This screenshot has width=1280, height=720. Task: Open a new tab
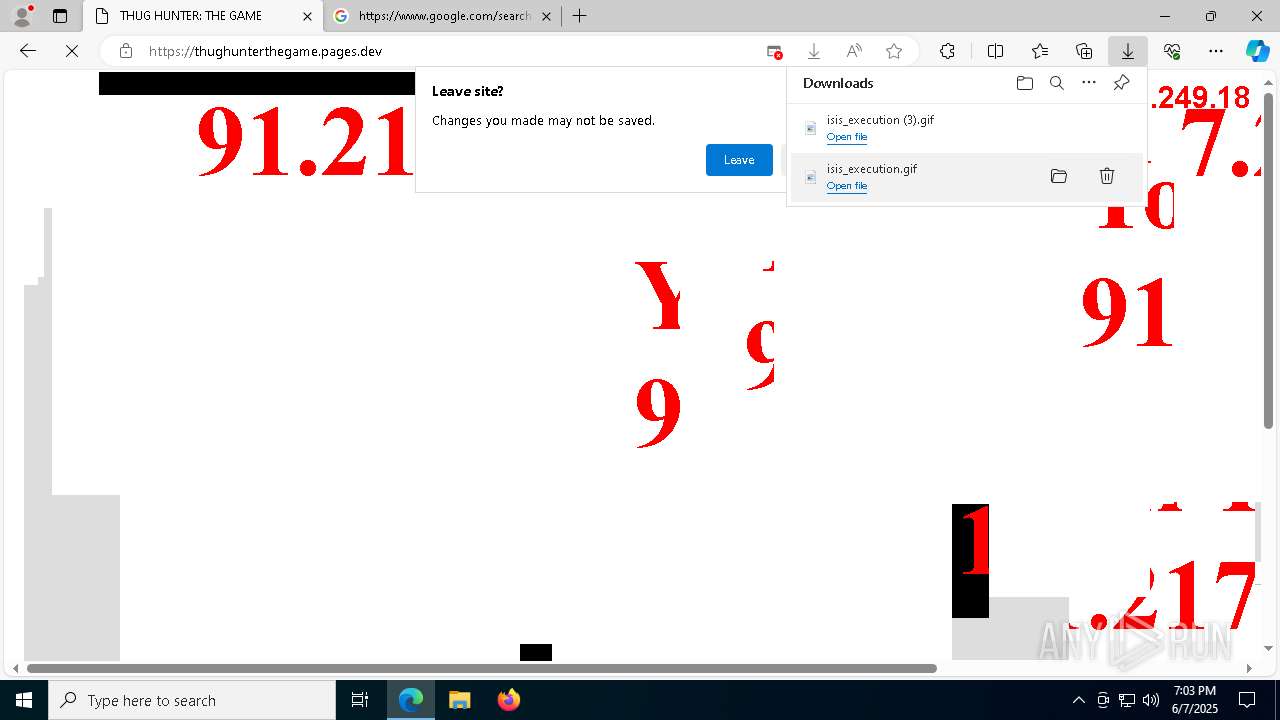click(x=579, y=16)
